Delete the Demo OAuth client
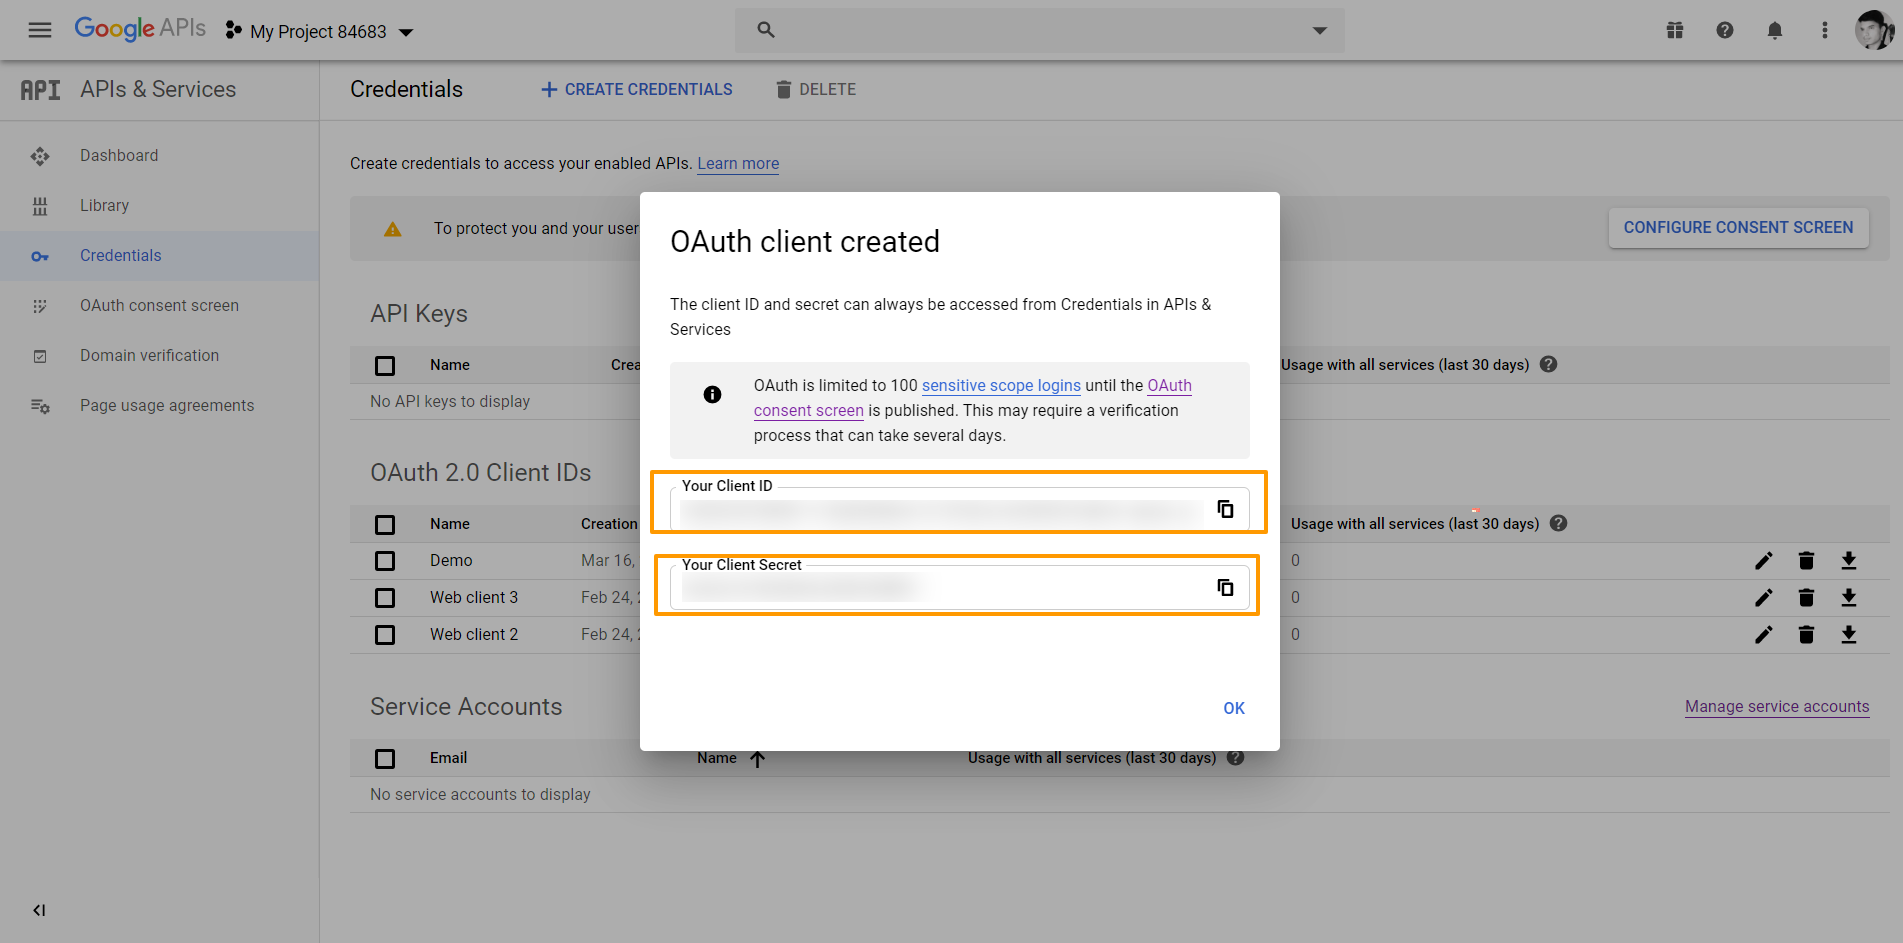Screen dimensions: 1903x943 click(1806, 561)
